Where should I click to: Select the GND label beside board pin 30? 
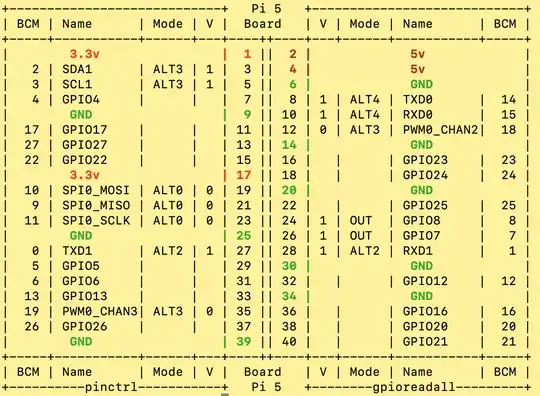(x=422, y=266)
